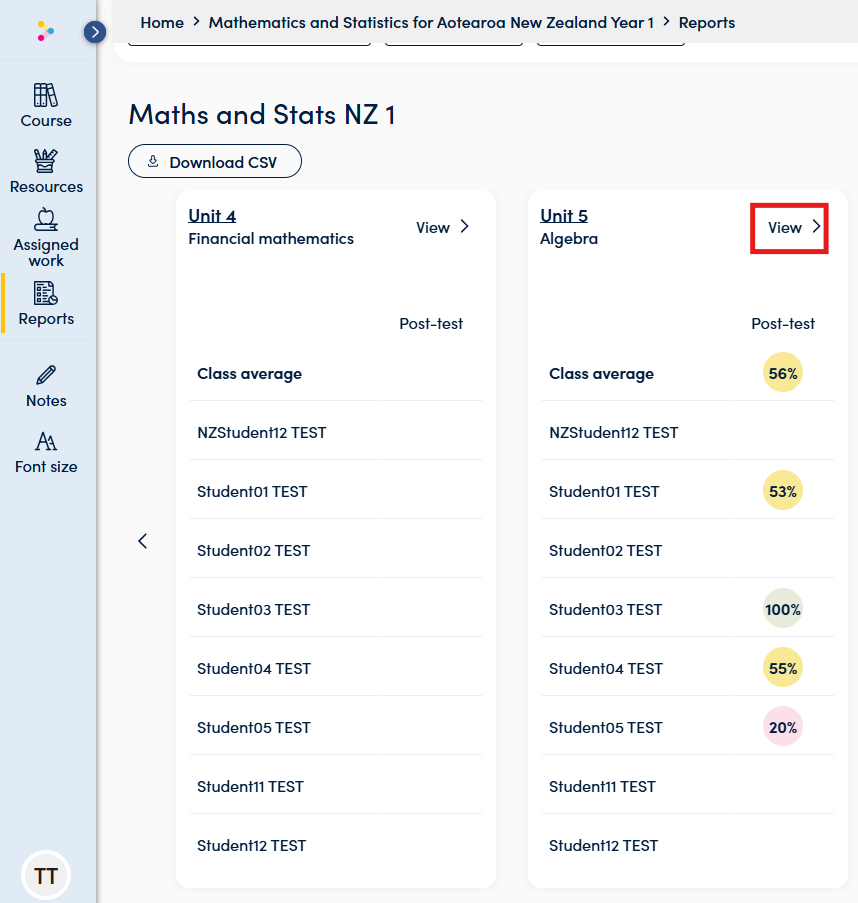Open View for Unit 4 Financial mathematics
Viewport: 858px width, 903px height.
pyautogui.click(x=442, y=227)
